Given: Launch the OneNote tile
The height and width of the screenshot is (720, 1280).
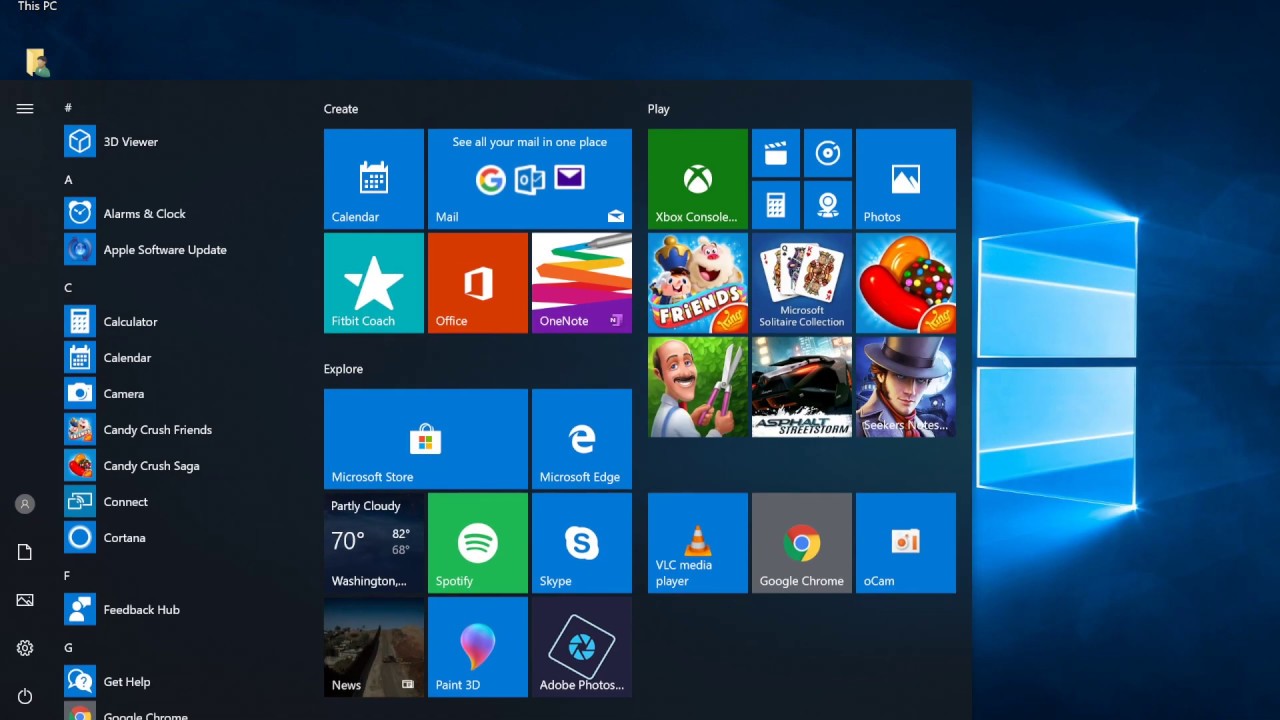Looking at the screenshot, I should 582,283.
